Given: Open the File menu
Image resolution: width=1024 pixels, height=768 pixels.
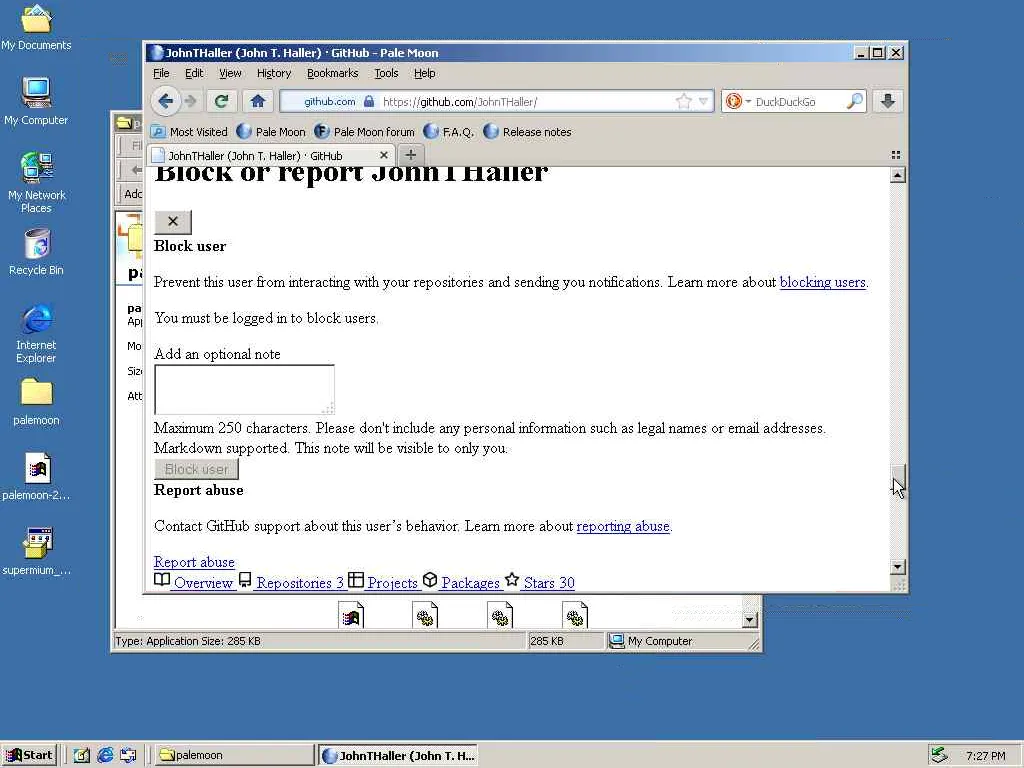Looking at the screenshot, I should click(161, 73).
